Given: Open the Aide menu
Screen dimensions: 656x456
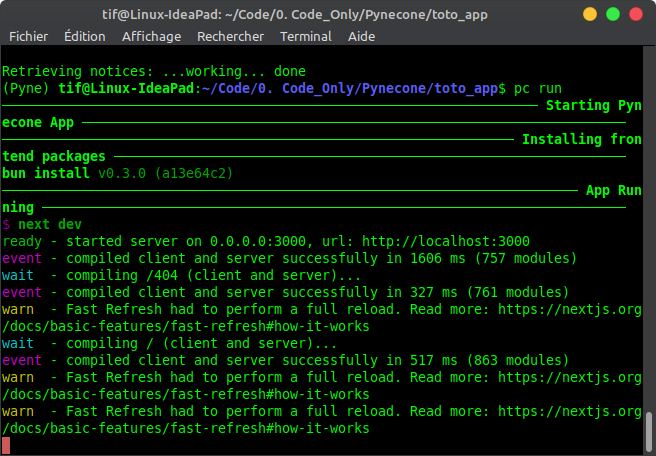Looking at the screenshot, I should tap(361, 36).
